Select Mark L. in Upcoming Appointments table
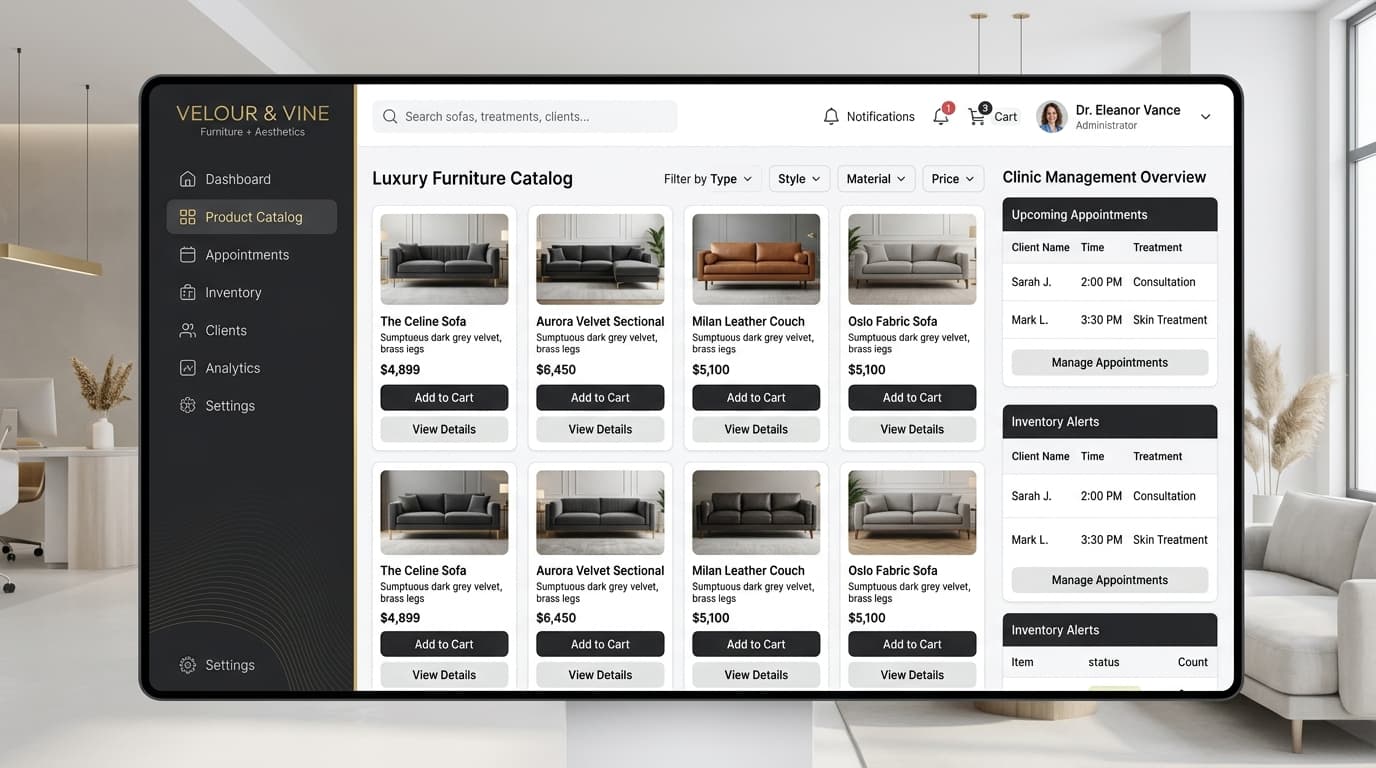Viewport: 1376px width, 768px height. tap(1030, 320)
